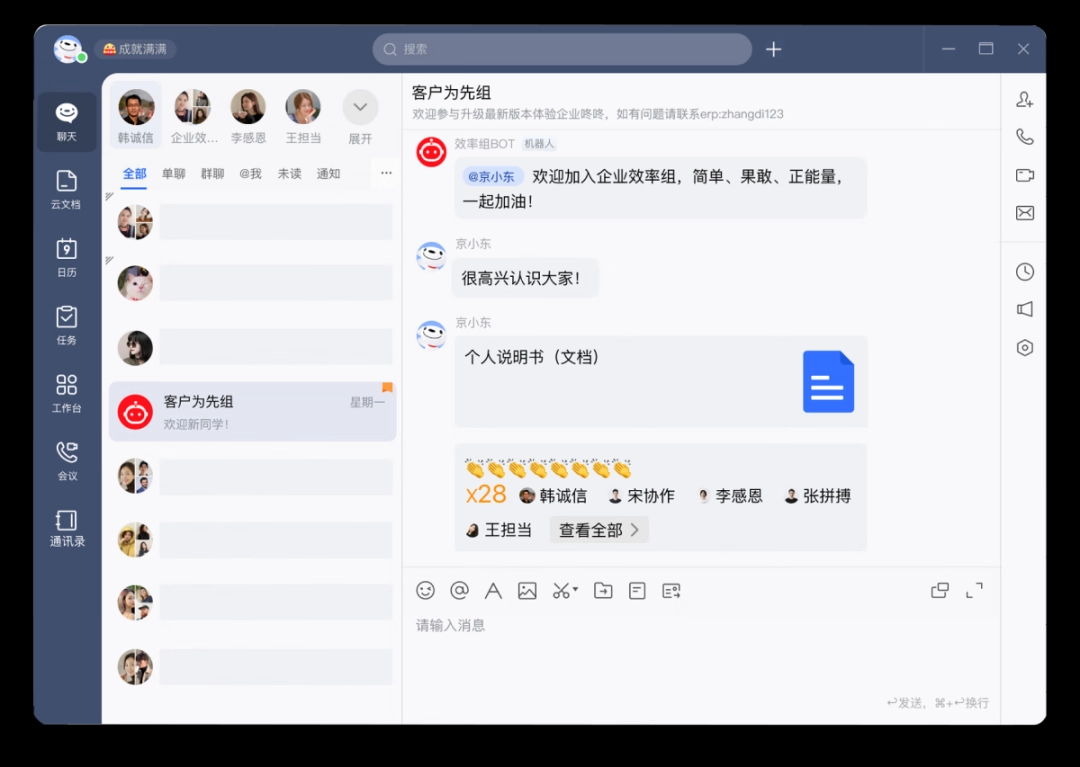The height and width of the screenshot is (767, 1080).
Task: Open the 日历 calendar in the sidebar
Action: point(65,256)
